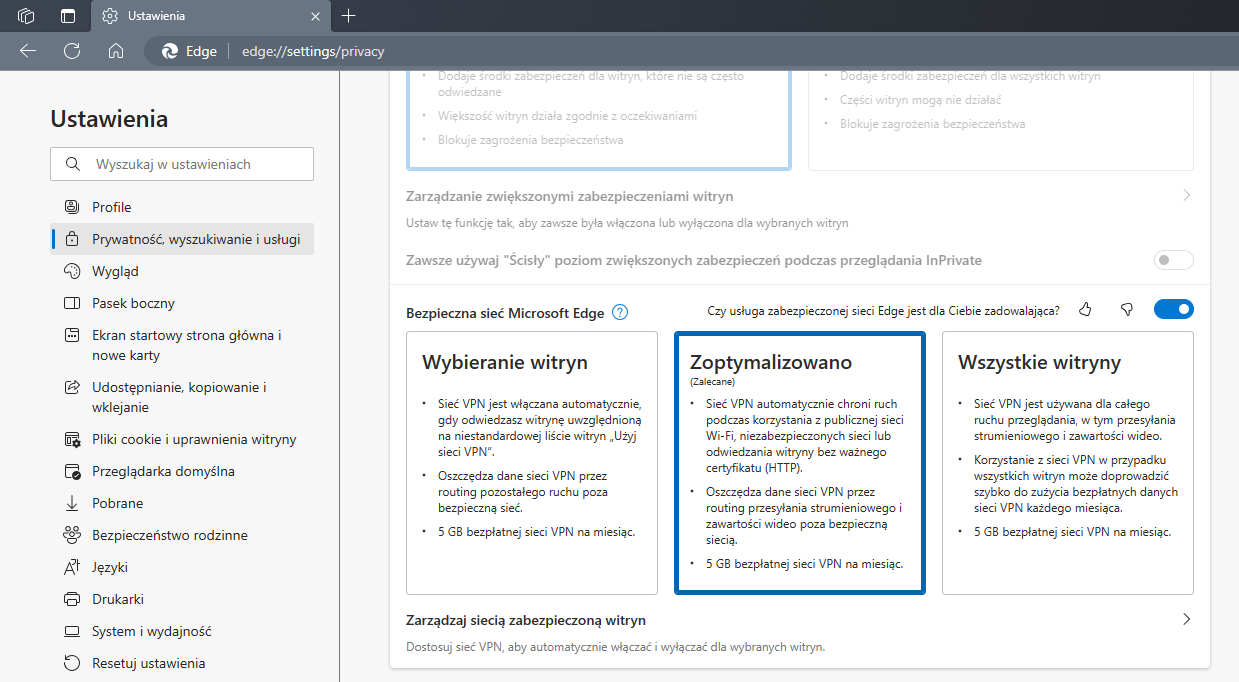Click the Resetuj ustawienia reset icon
This screenshot has width=1239, height=682.
72,663
